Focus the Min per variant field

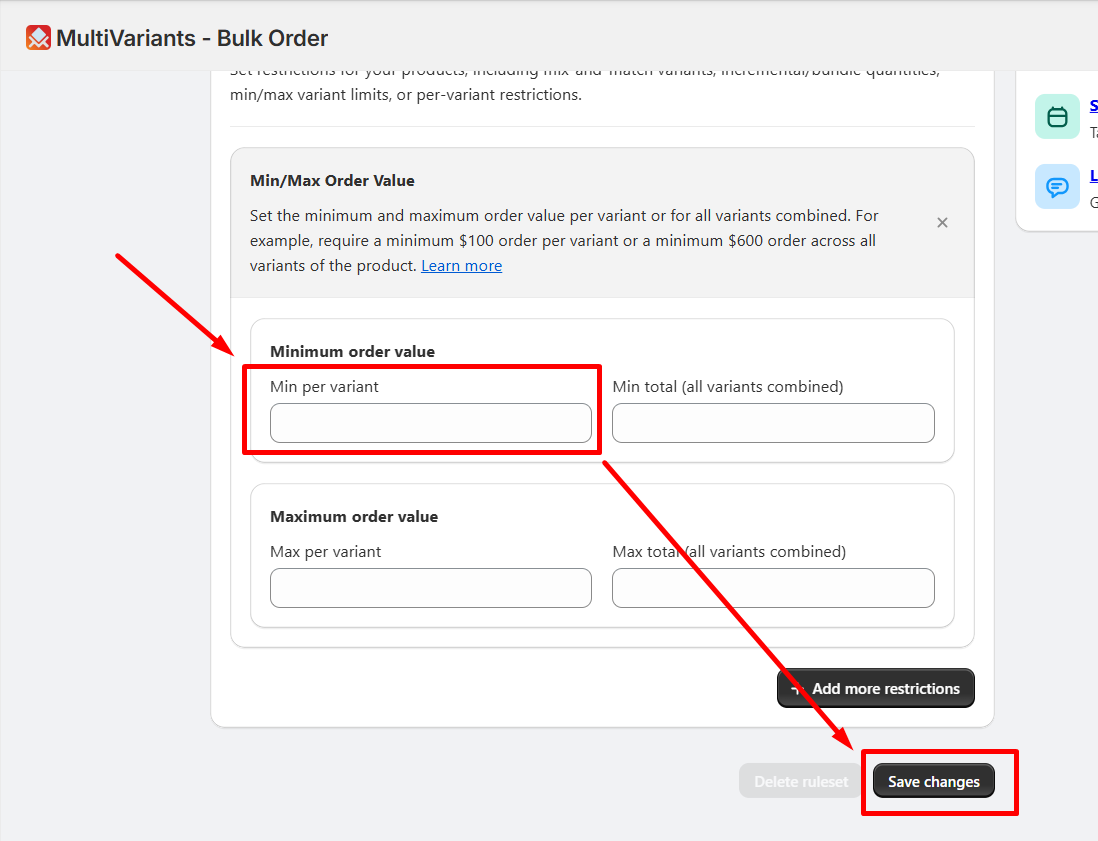coord(431,423)
